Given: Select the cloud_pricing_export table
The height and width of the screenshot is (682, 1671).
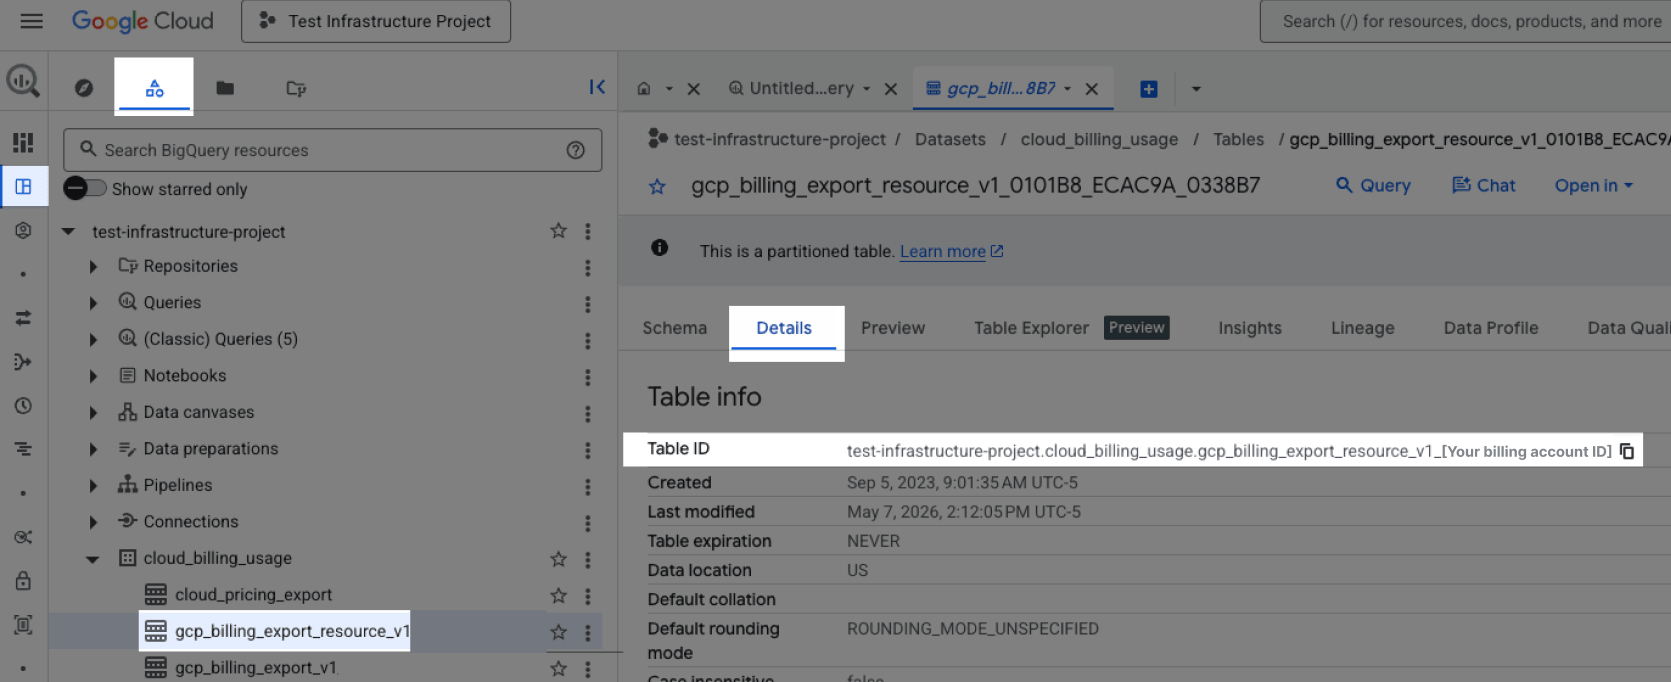Looking at the screenshot, I should point(253,594).
